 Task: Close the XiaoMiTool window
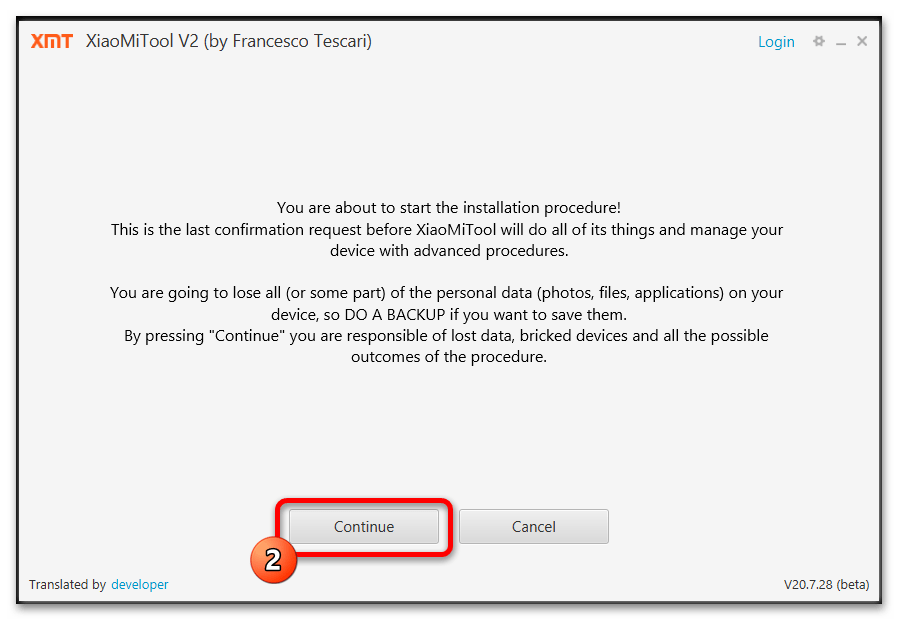click(x=862, y=41)
